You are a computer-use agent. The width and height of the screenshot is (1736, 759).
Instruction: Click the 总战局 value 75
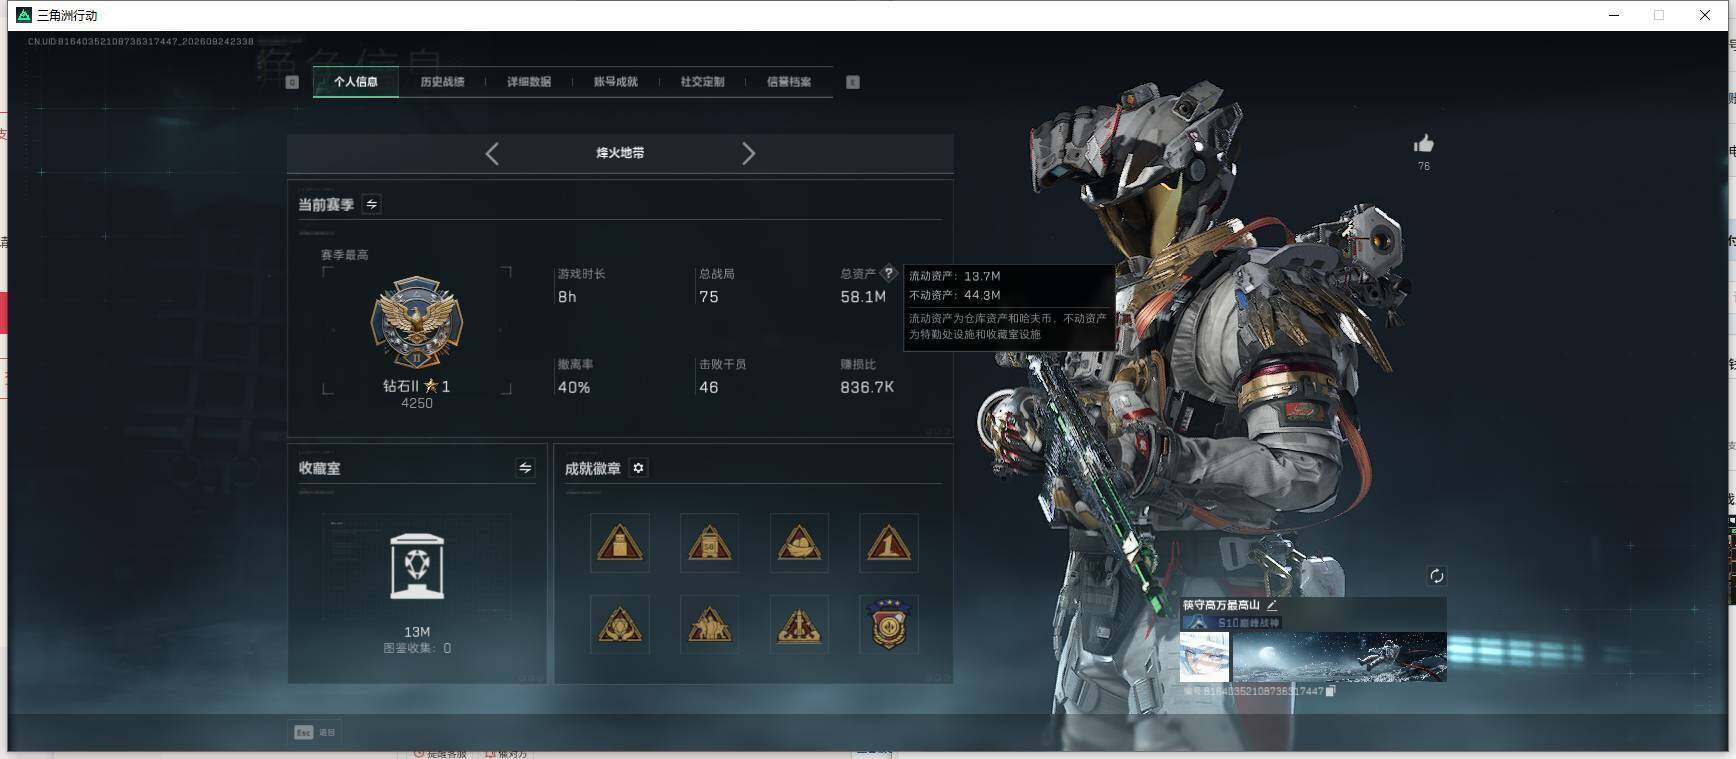[709, 297]
